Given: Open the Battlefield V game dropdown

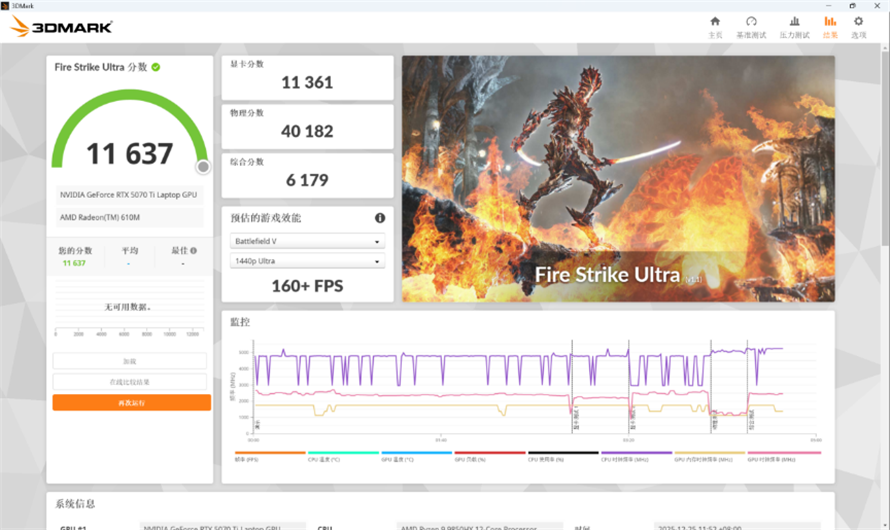Looking at the screenshot, I should pos(307,241).
